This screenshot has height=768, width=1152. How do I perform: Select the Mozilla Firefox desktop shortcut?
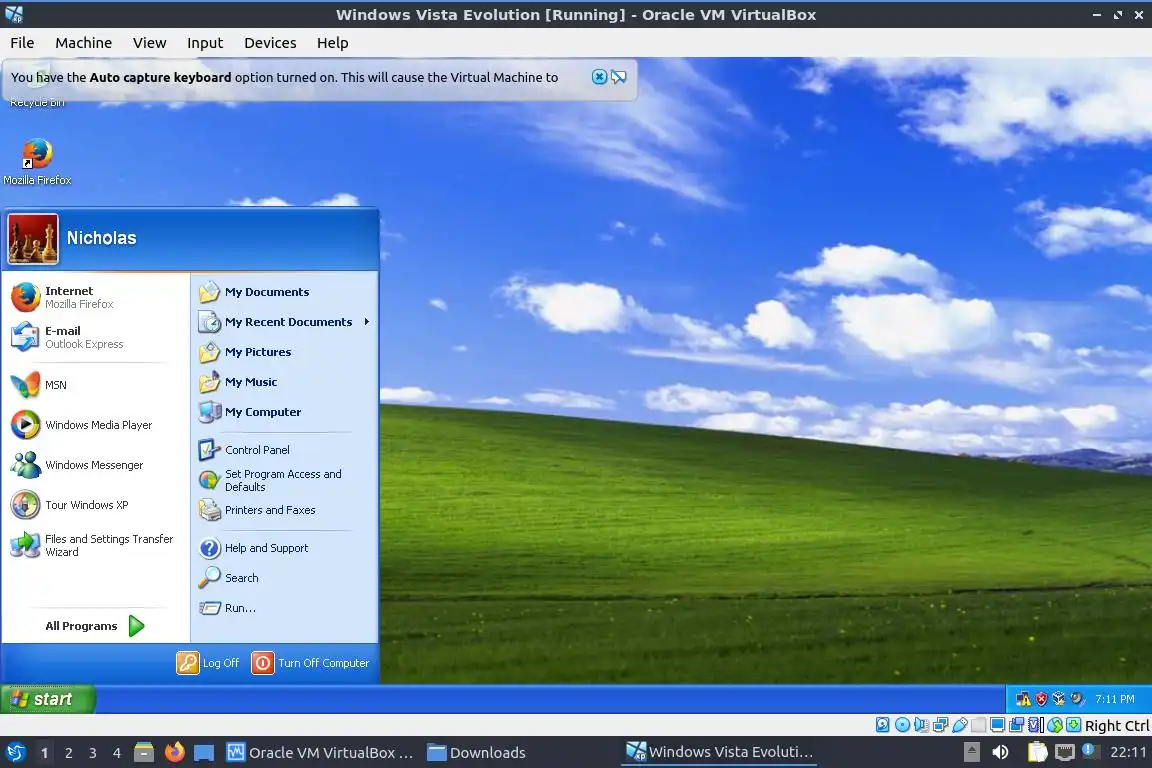click(37, 162)
